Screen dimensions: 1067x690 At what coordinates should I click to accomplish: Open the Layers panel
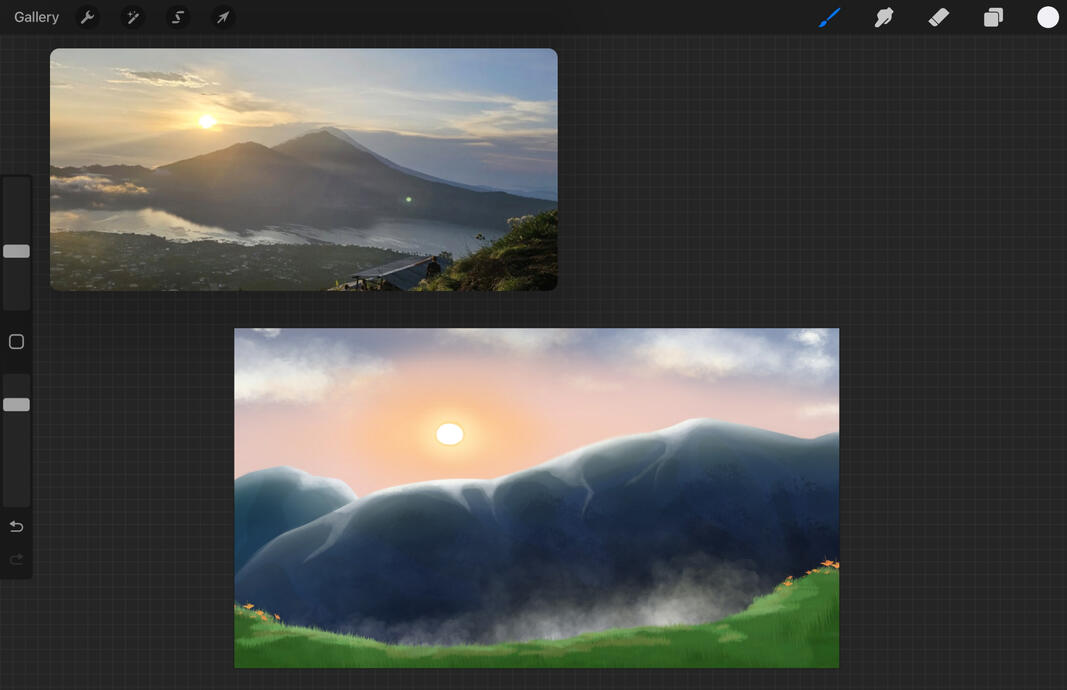(x=993, y=17)
